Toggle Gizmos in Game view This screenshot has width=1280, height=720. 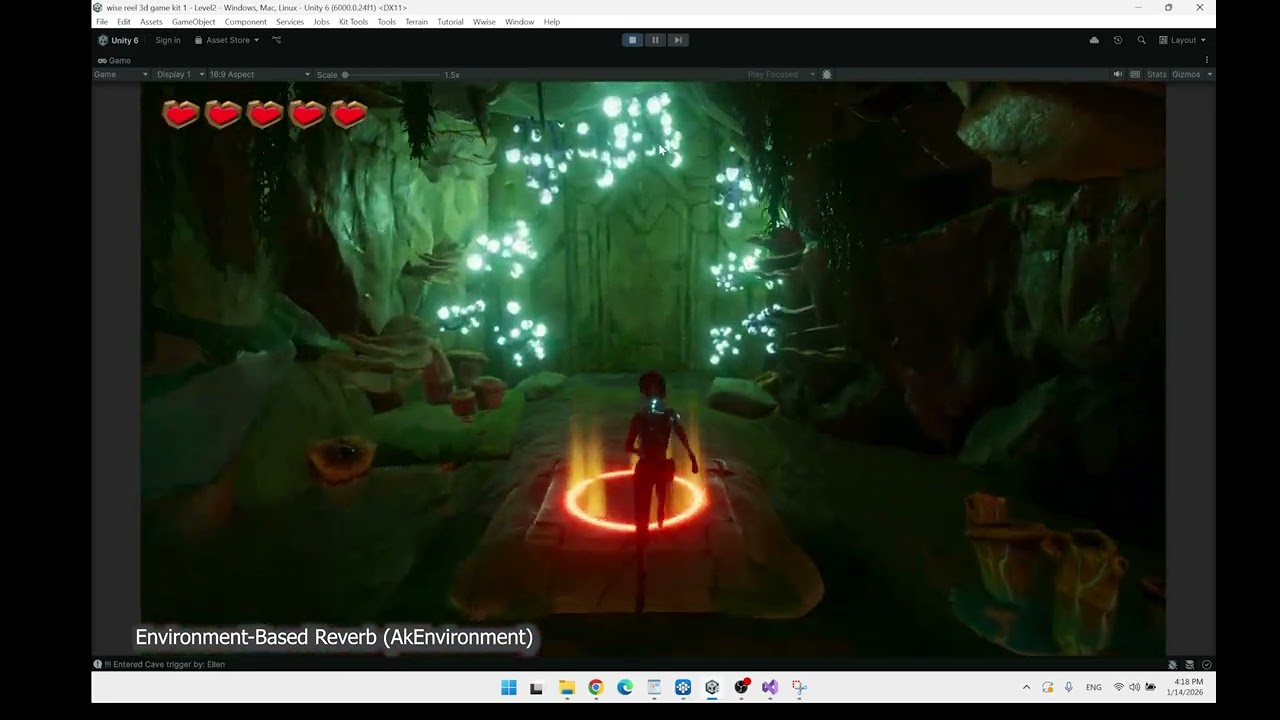click(1186, 75)
